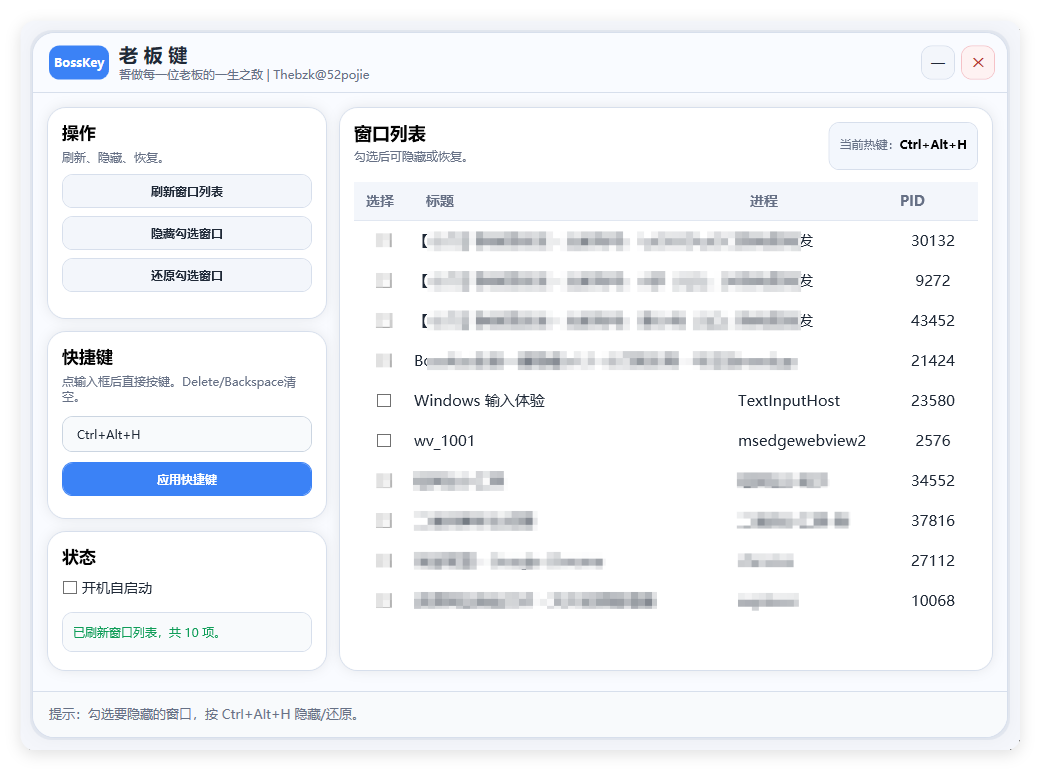Enable 开机自启动 option
The height and width of the screenshot is (770, 1040).
pyautogui.click(x=70, y=588)
